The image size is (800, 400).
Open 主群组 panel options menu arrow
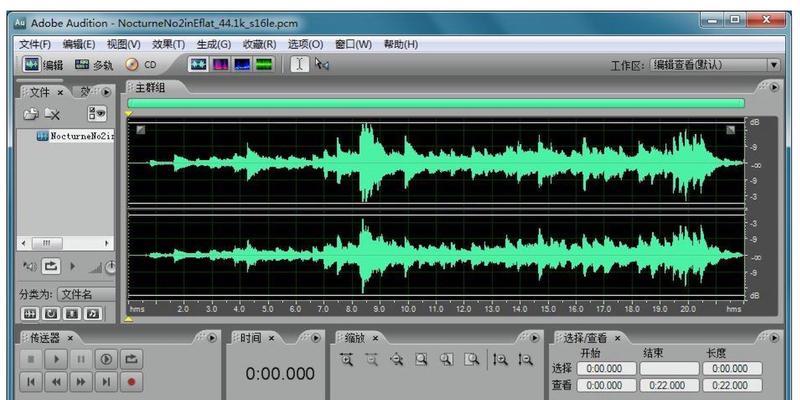pyautogui.click(x=774, y=87)
